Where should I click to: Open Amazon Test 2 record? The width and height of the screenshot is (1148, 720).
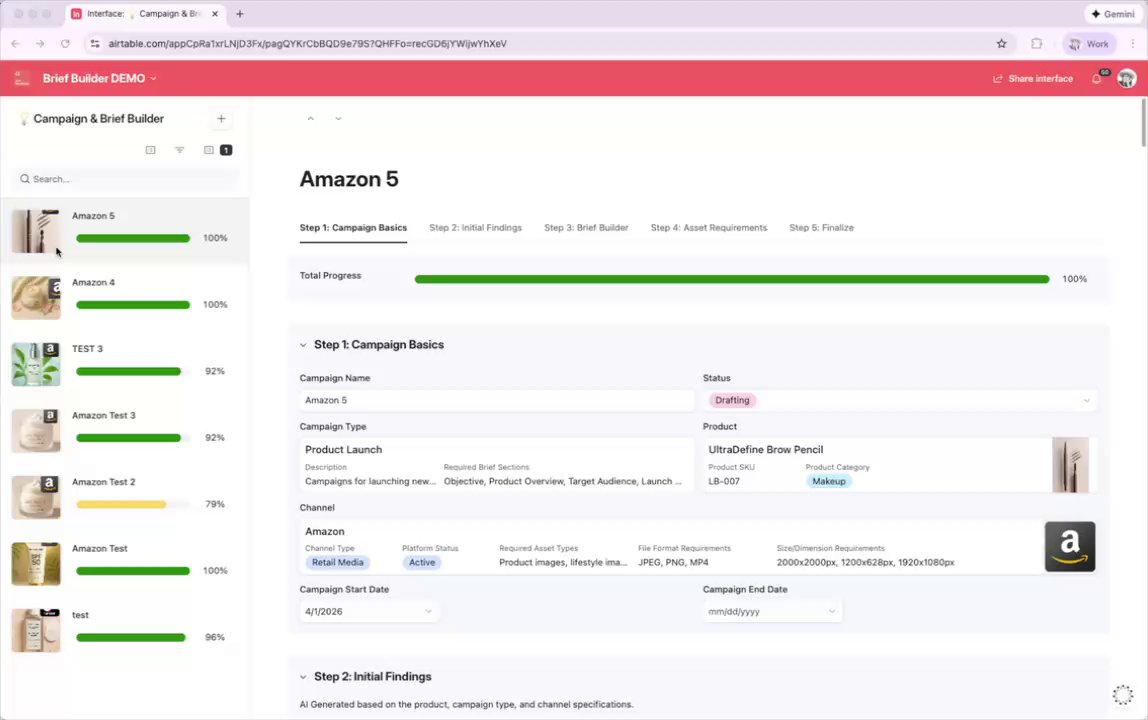[124, 497]
